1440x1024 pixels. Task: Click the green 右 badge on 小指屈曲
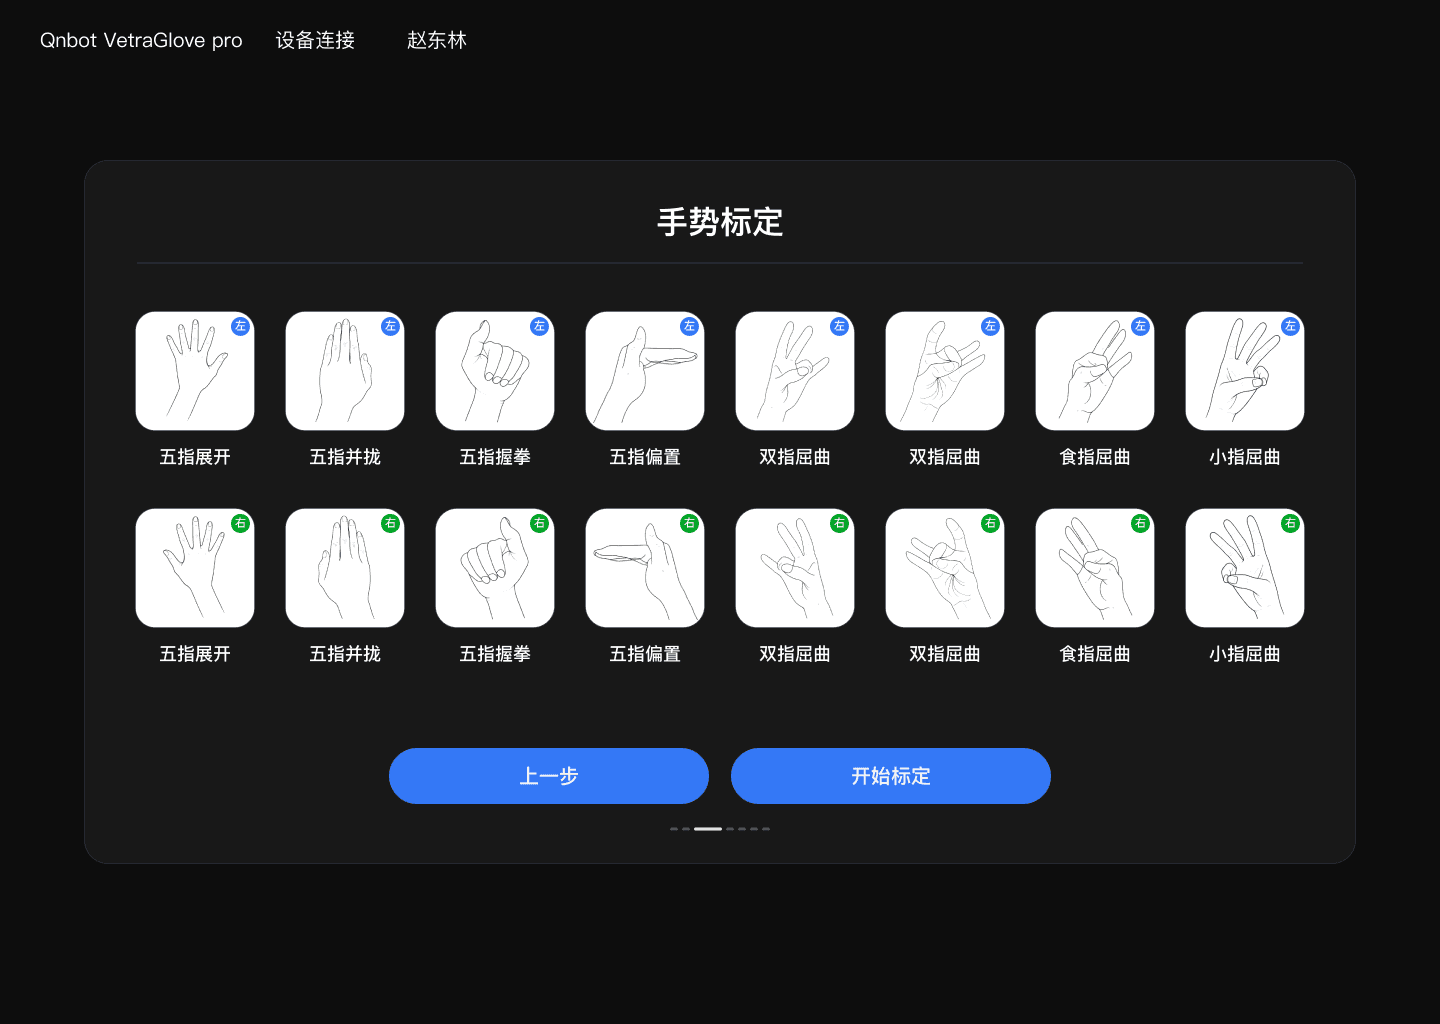coord(1290,523)
